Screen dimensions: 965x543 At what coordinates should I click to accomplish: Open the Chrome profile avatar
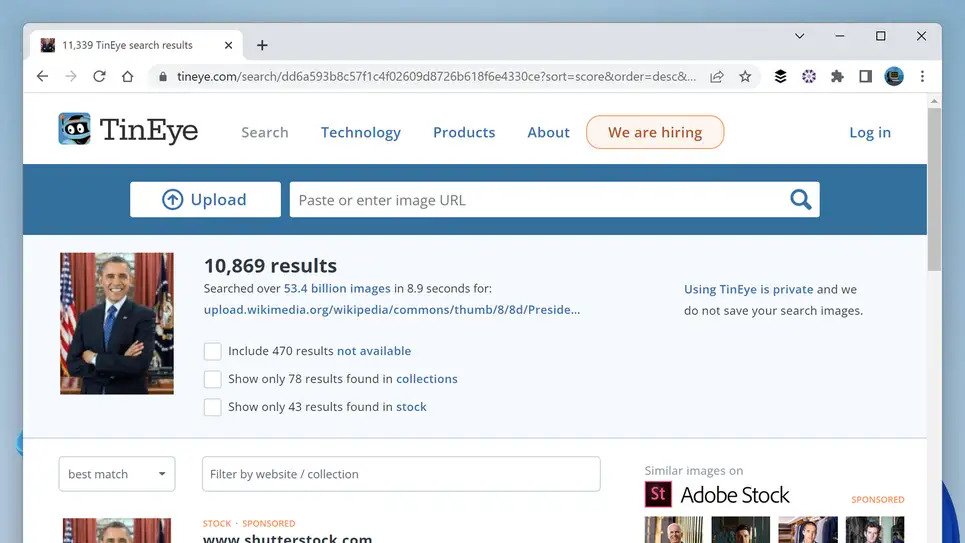(x=894, y=76)
